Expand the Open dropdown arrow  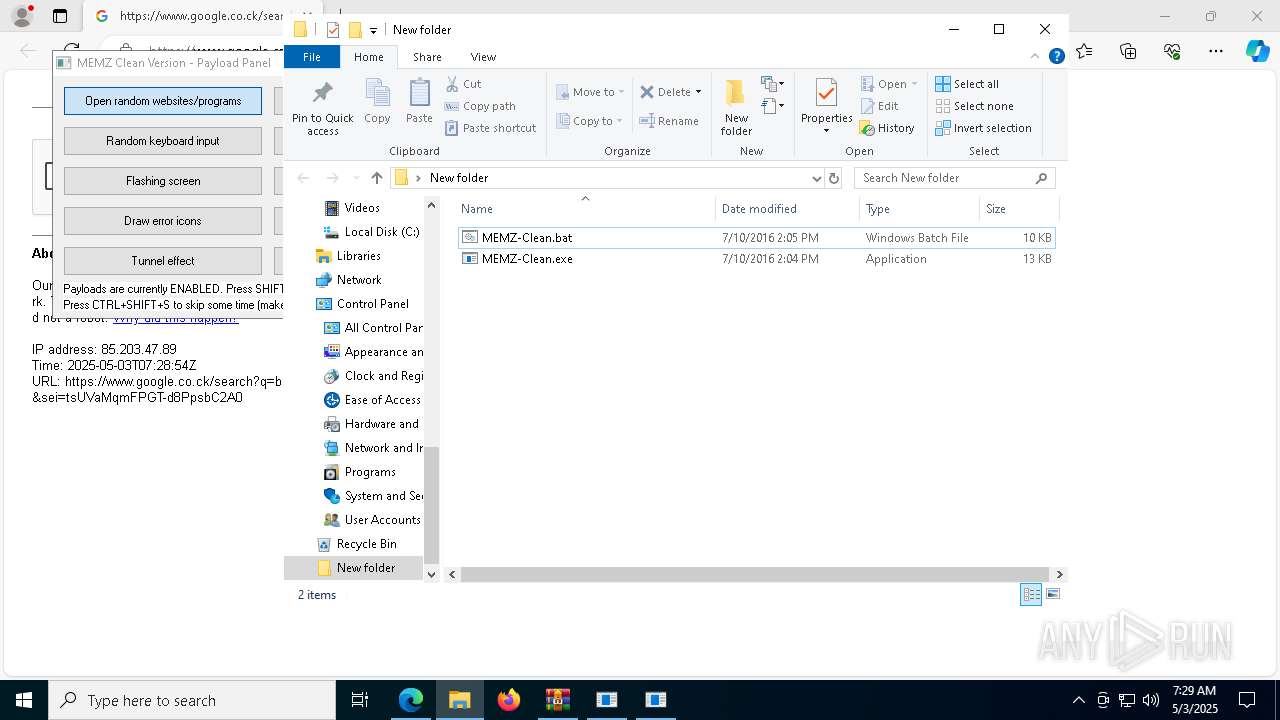[914, 84]
